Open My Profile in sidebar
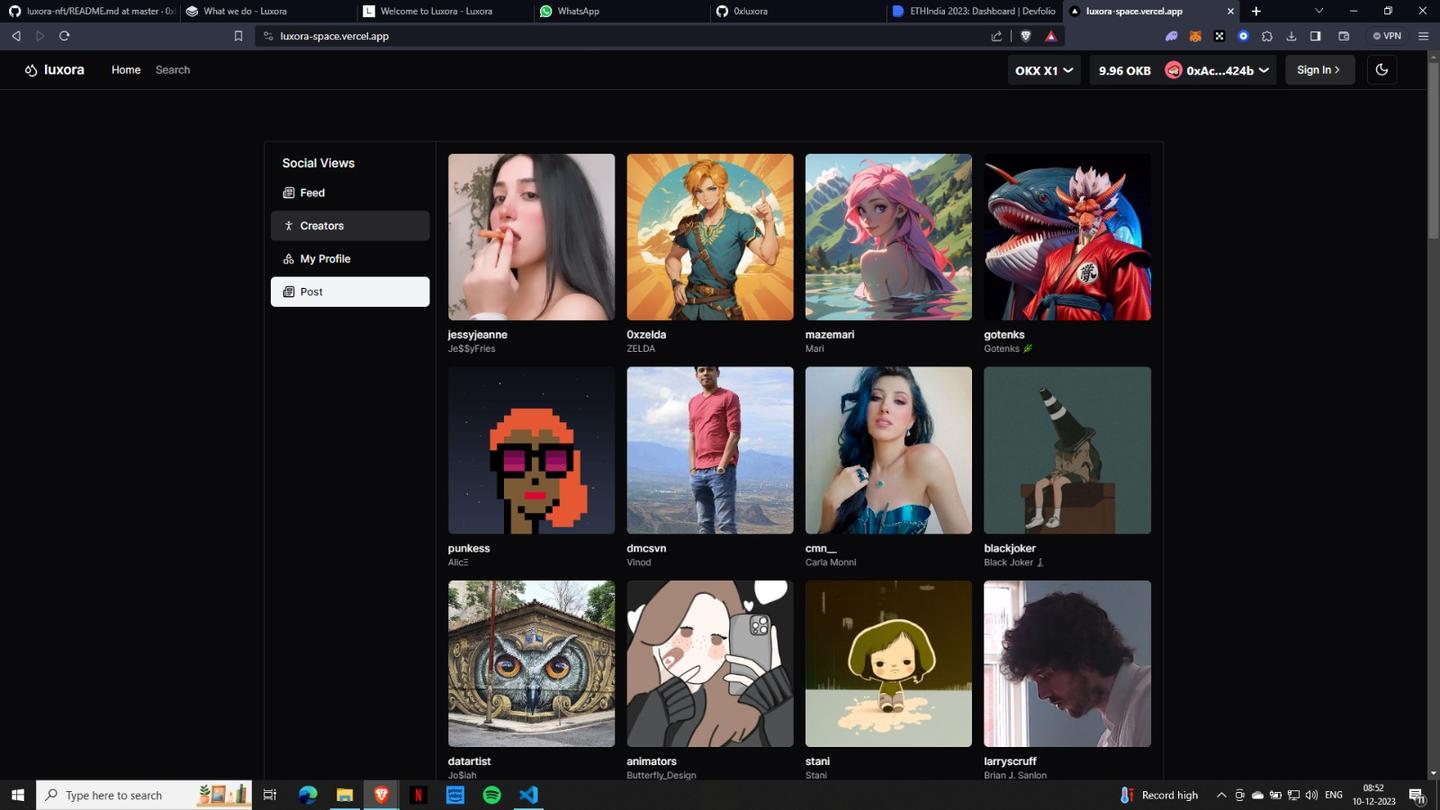The width and height of the screenshot is (1440, 810). coord(350,259)
